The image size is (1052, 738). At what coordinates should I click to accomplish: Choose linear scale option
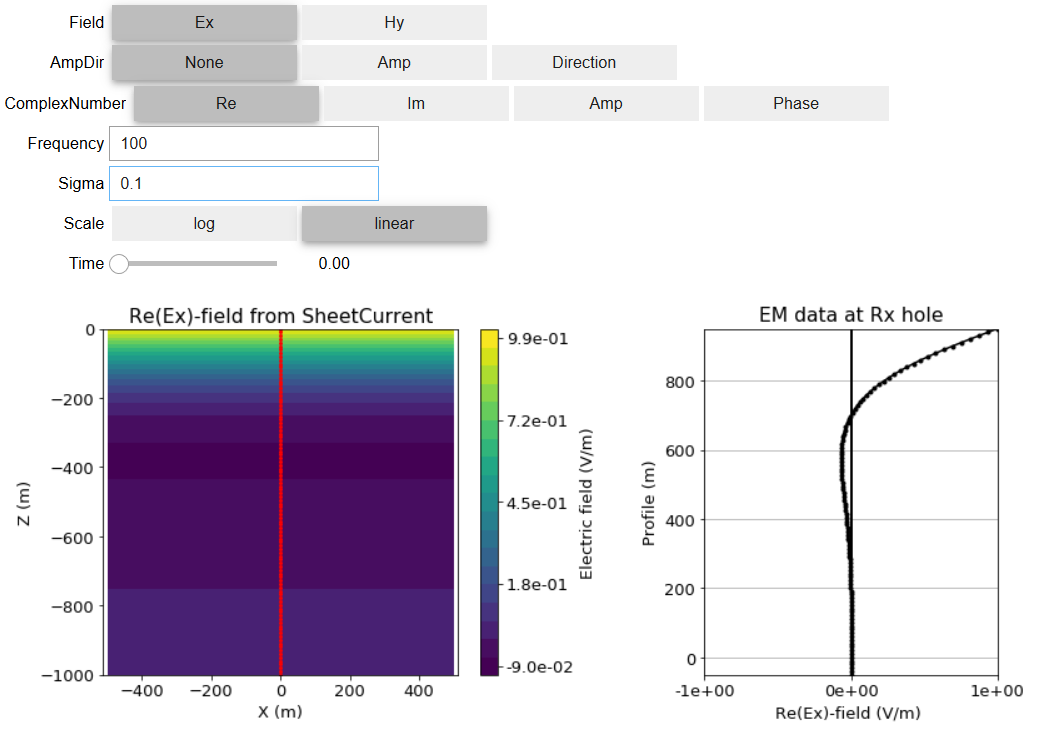394,224
